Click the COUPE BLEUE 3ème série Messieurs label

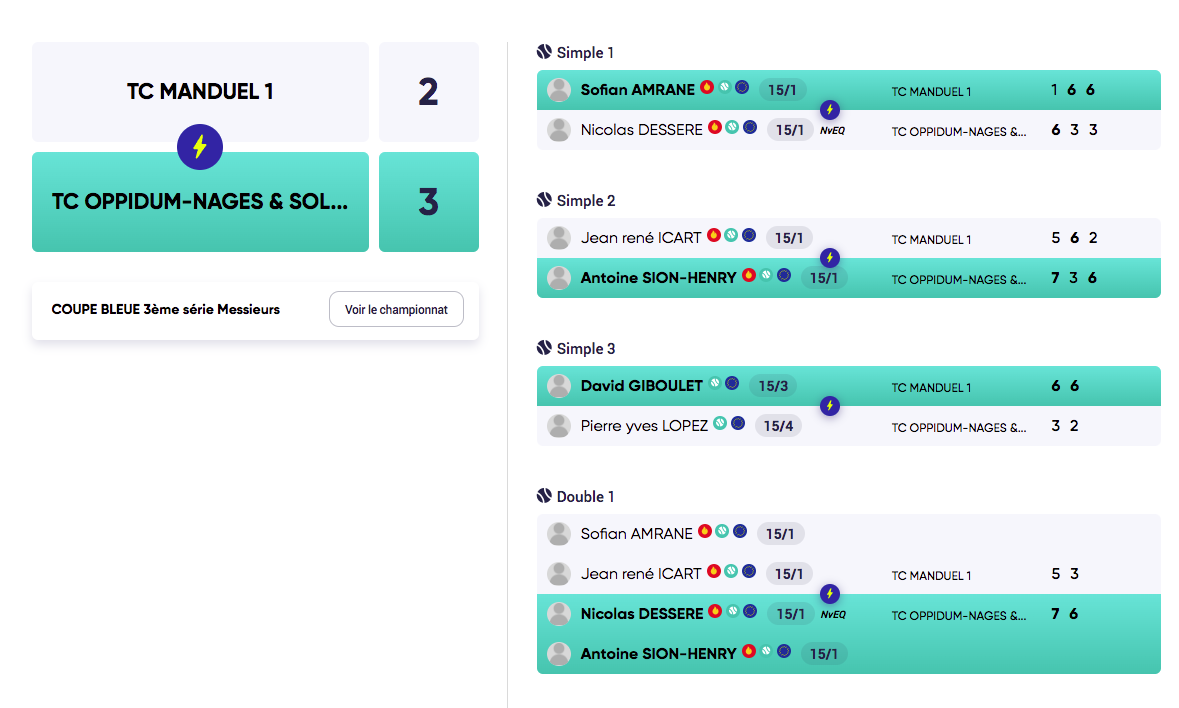165,309
